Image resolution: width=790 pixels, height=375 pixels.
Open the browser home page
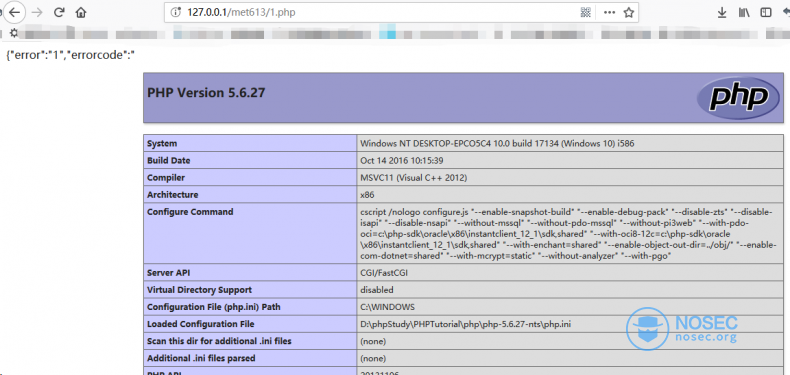click(x=81, y=13)
